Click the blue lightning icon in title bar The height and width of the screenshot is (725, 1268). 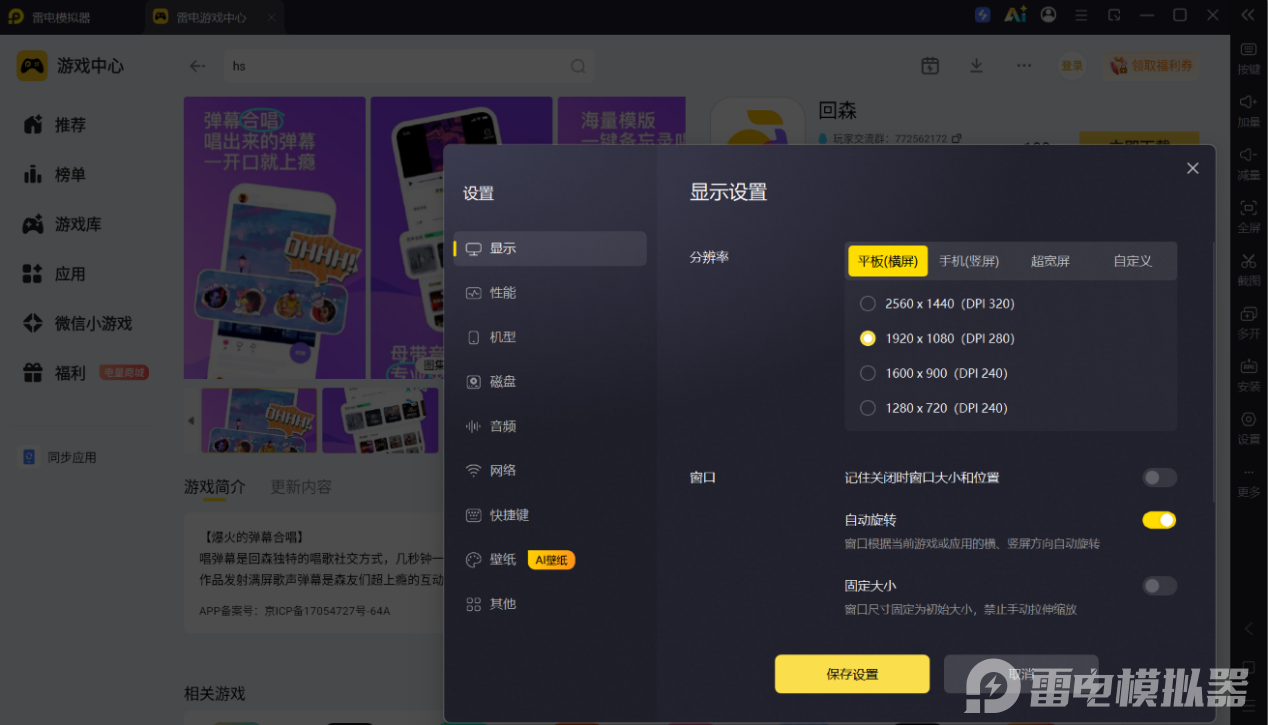click(982, 15)
